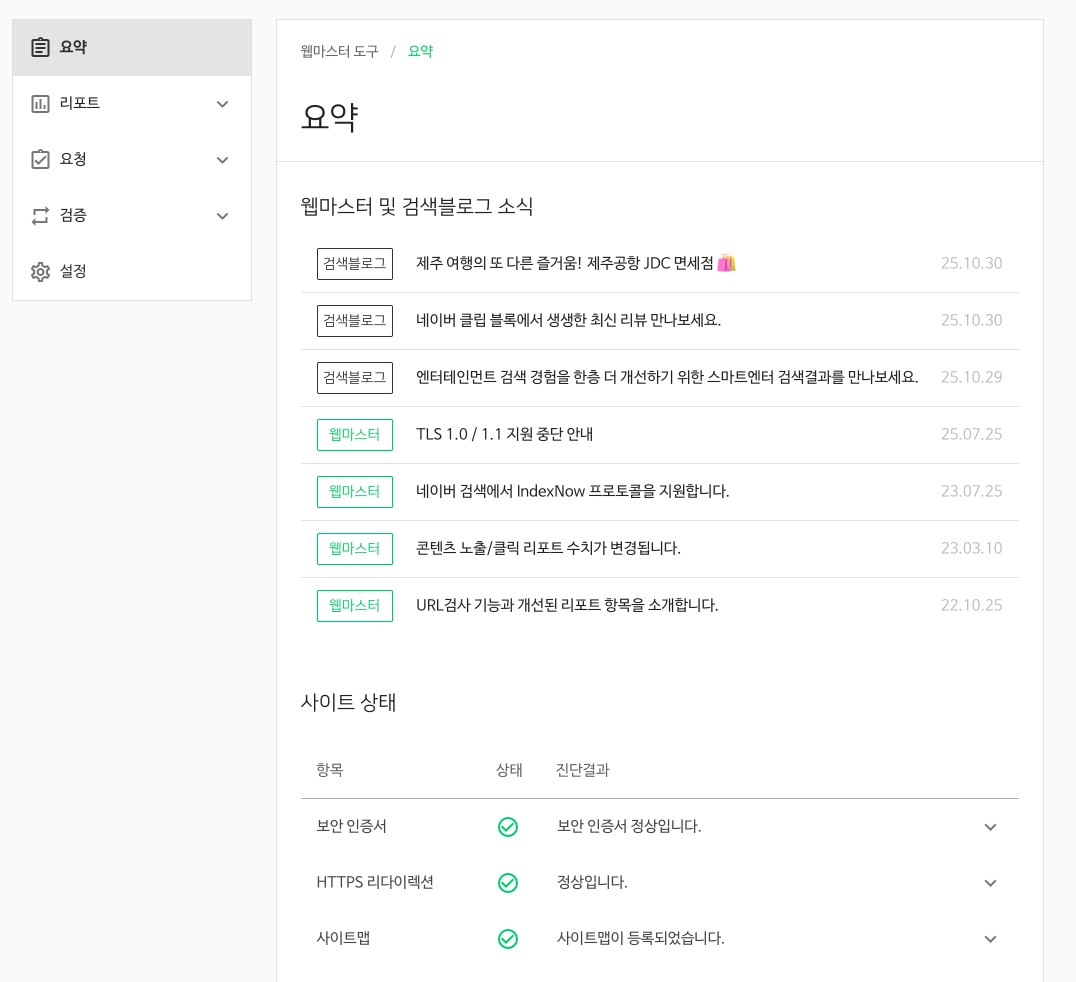Screen dimensions: 1076x982
Task: Click the green check icon beside HTTPS 리다이렉션
Action: (x=508, y=883)
